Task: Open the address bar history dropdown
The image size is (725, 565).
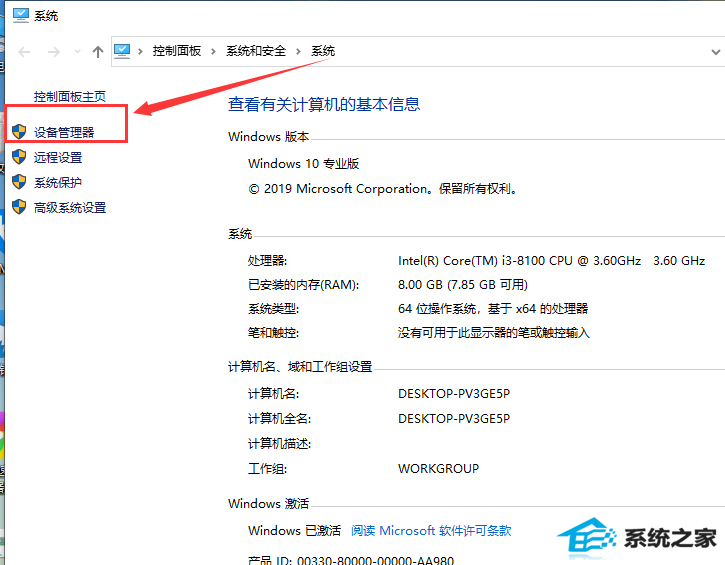Action: 715,52
